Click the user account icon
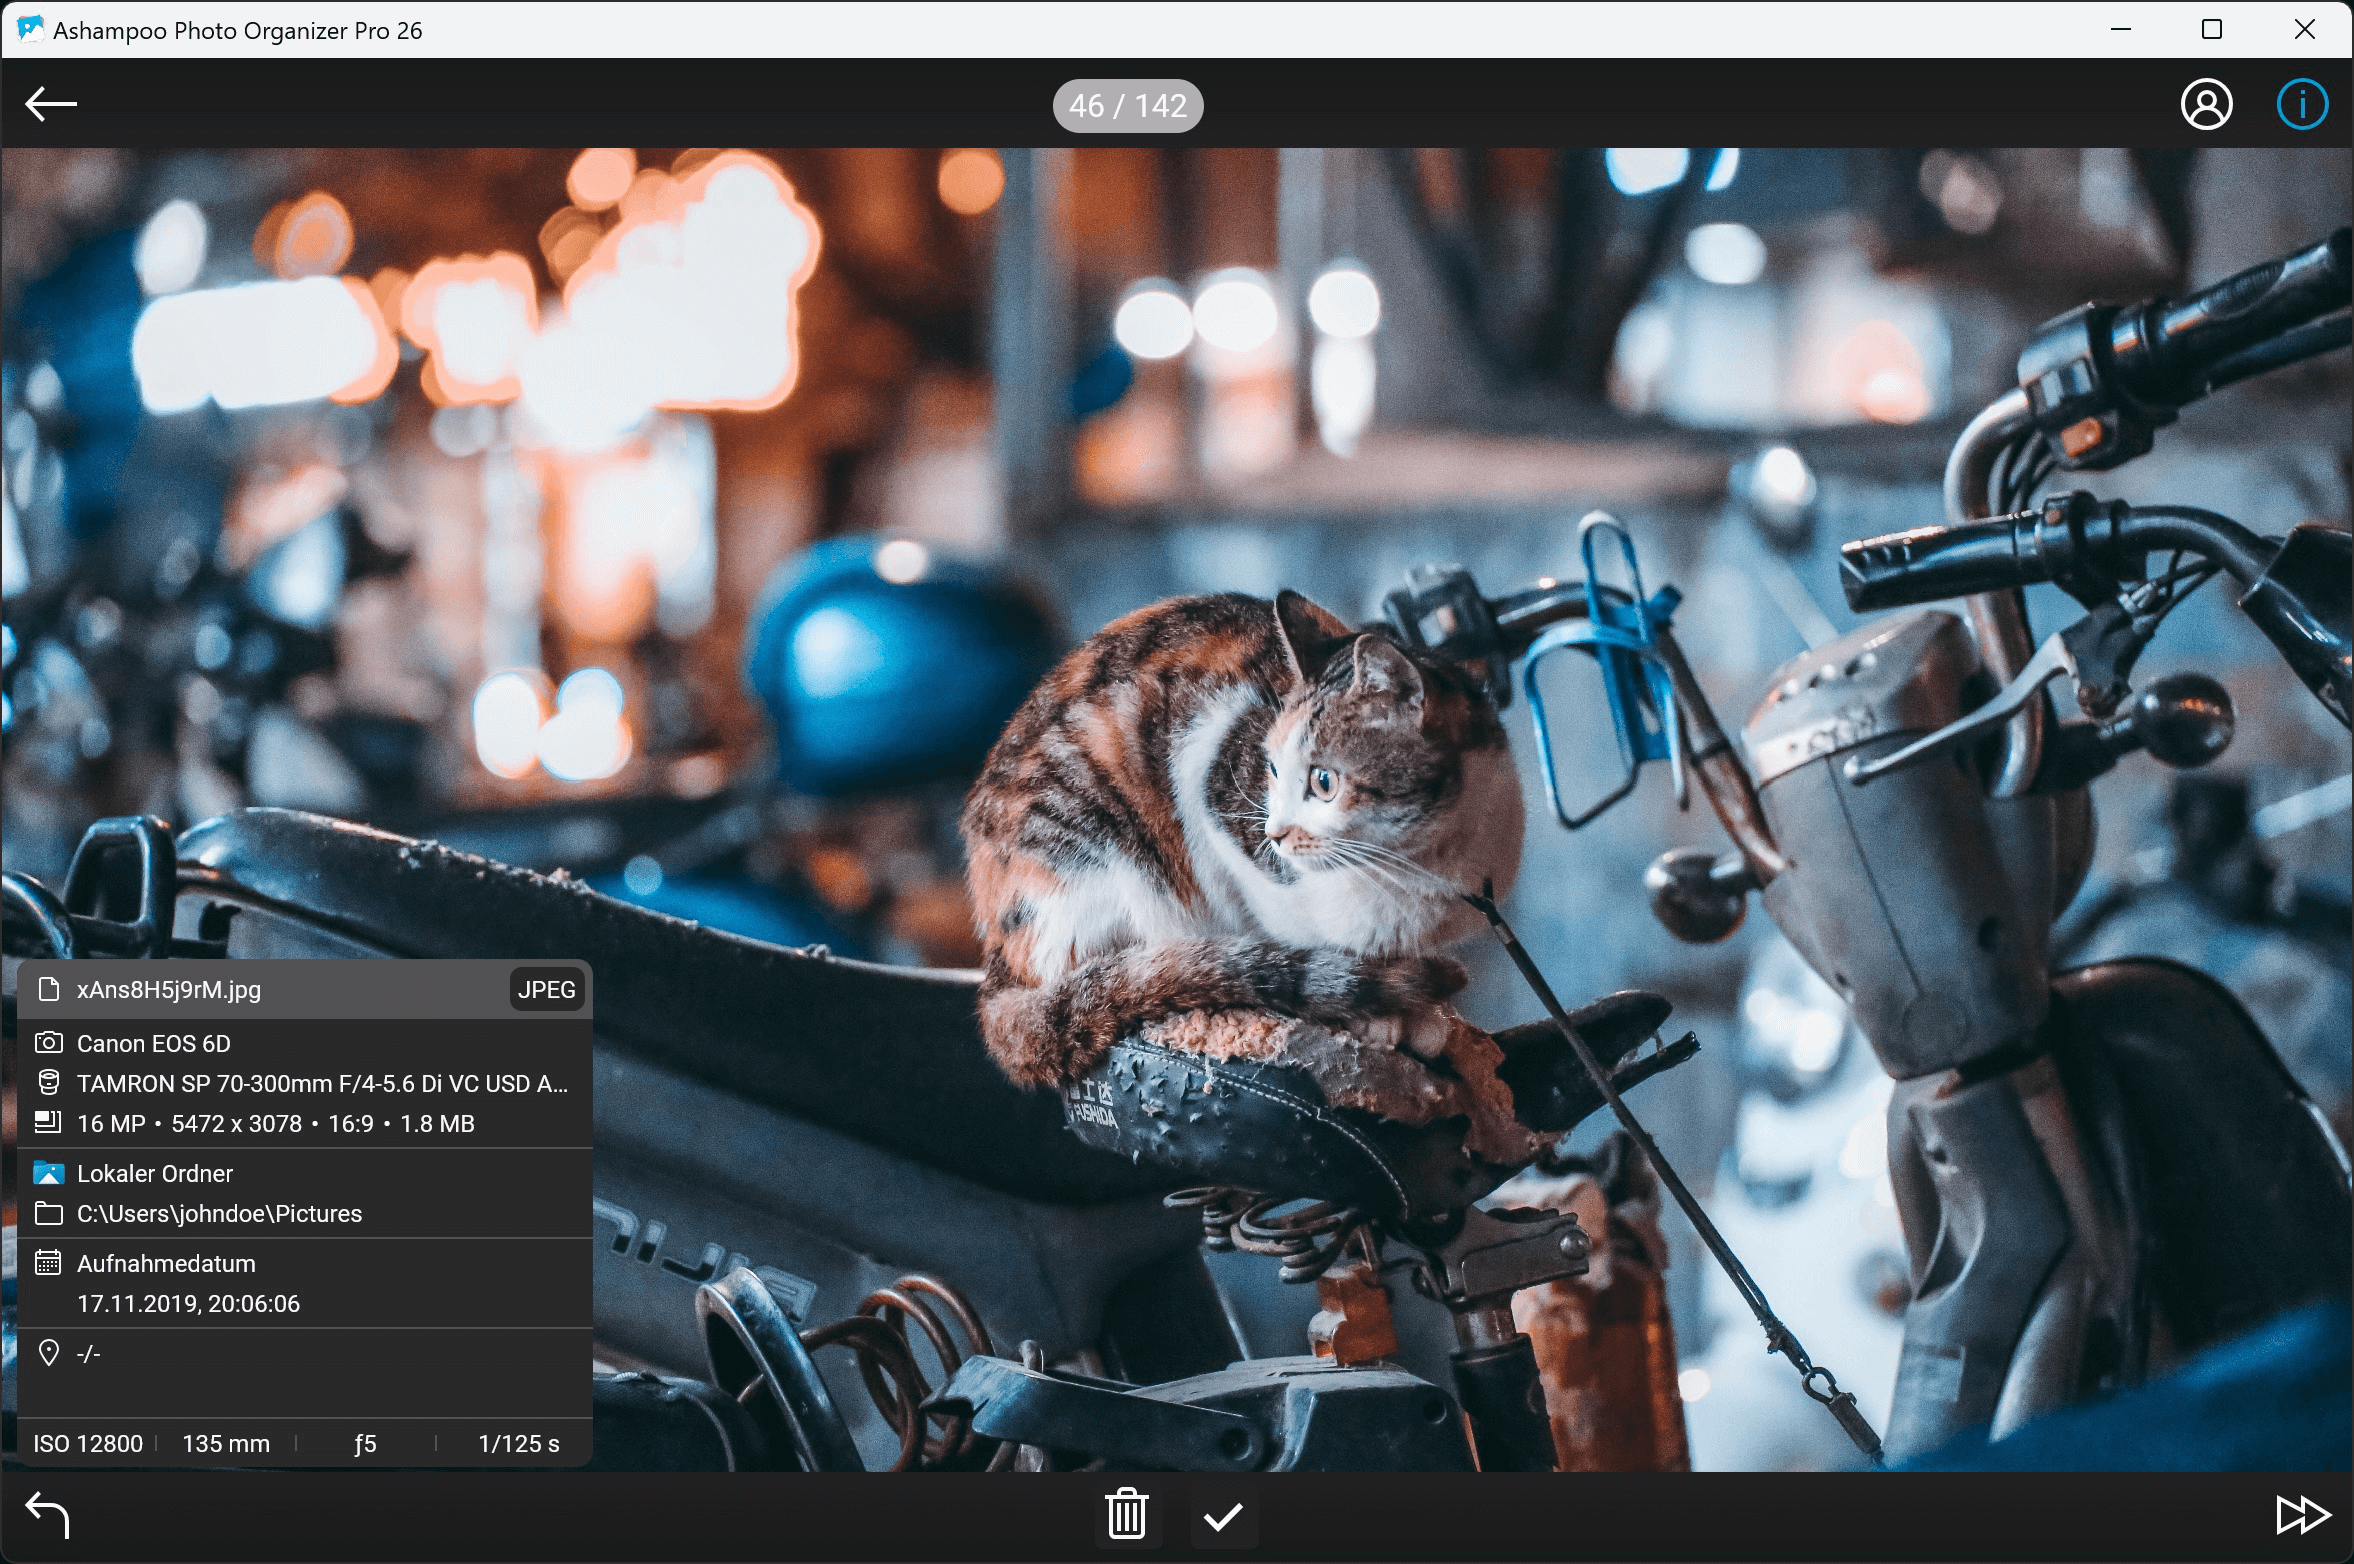Screen dimensions: 2354x1564 pyautogui.click(x=2205, y=104)
